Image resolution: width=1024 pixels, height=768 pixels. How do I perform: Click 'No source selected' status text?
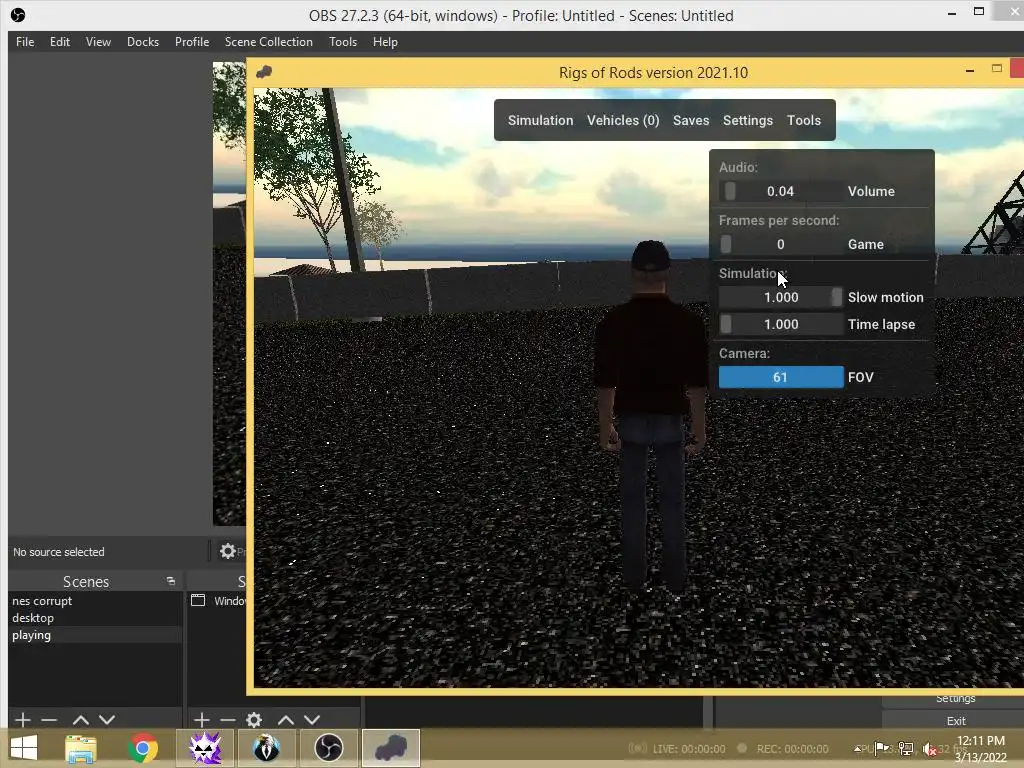pos(59,552)
